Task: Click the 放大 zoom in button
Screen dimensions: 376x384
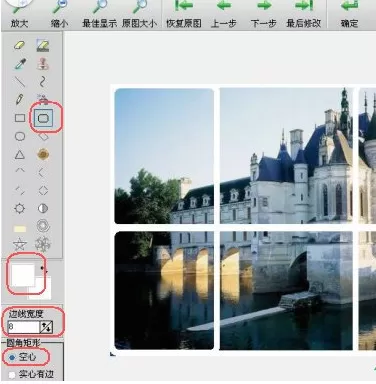Action: (x=19, y=14)
